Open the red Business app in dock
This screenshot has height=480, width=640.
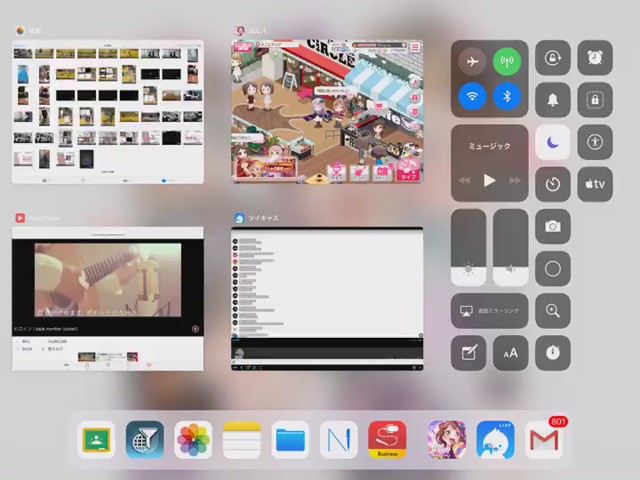[387, 440]
